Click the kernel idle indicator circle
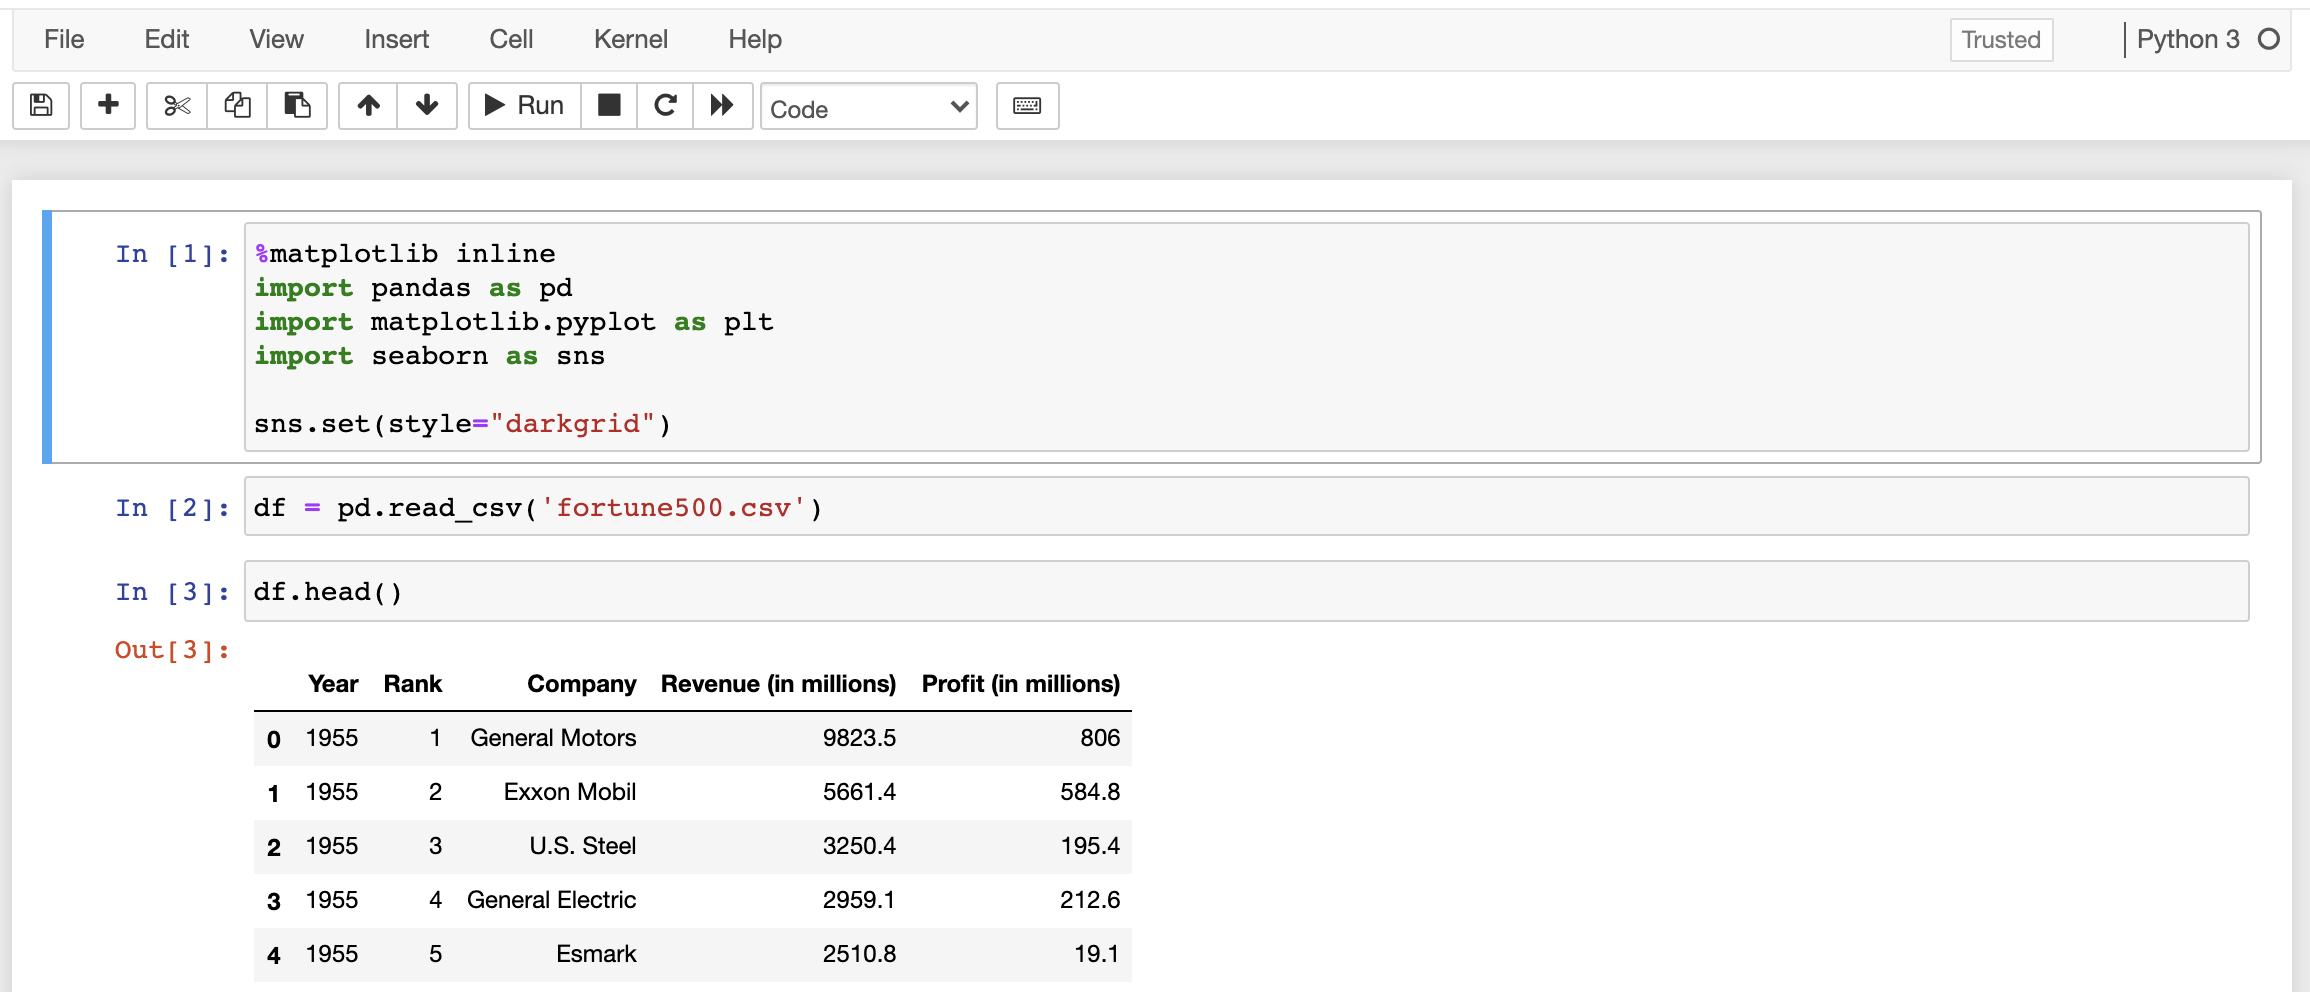The image size is (2310, 992). click(2269, 39)
